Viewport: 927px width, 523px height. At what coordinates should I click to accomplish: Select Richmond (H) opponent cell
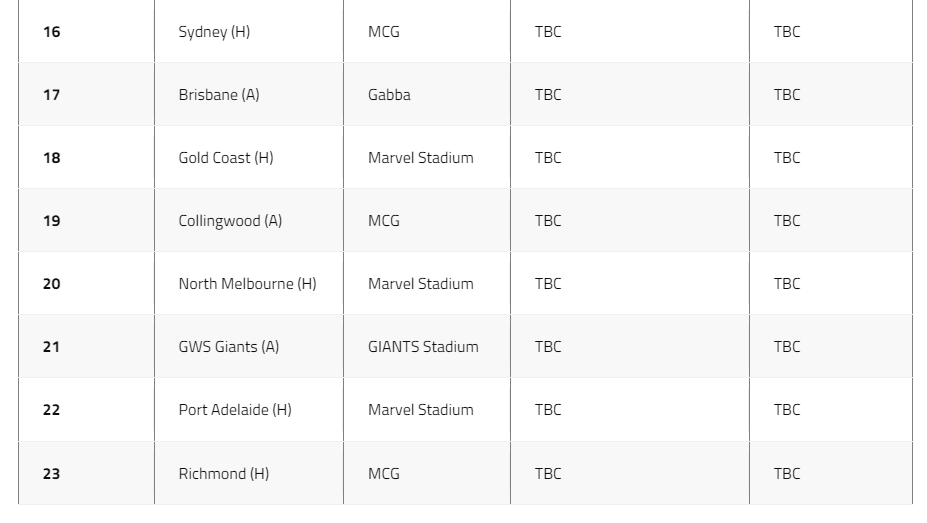pyautogui.click(x=249, y=473)
